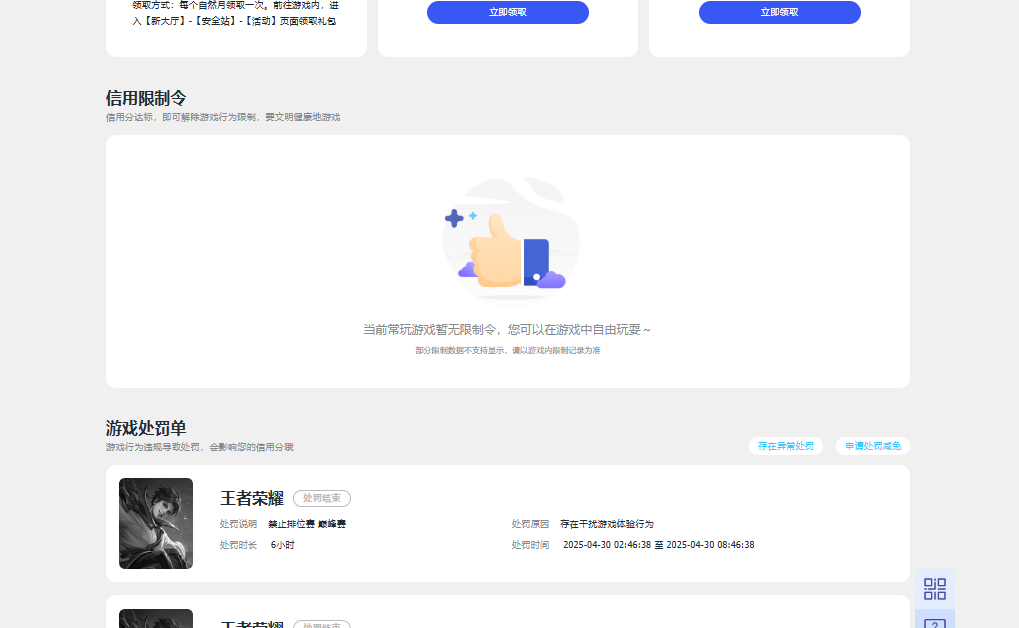Click penalty reason 存在干扰游戏体验行为
The height and width of the screenshot is (628, 1019).
[x=607, y=524]
